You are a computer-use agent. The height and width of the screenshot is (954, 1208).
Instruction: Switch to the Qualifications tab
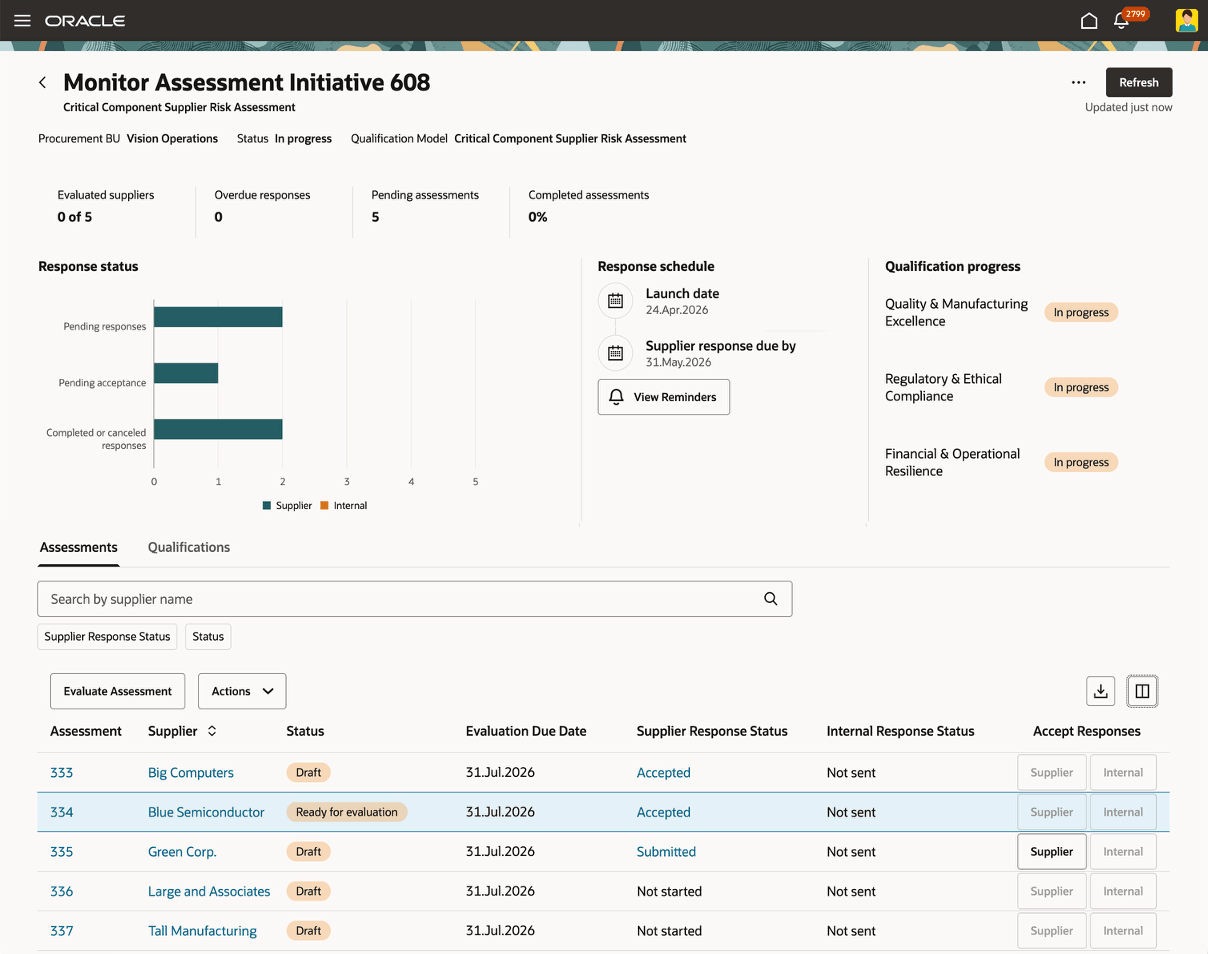189,547
